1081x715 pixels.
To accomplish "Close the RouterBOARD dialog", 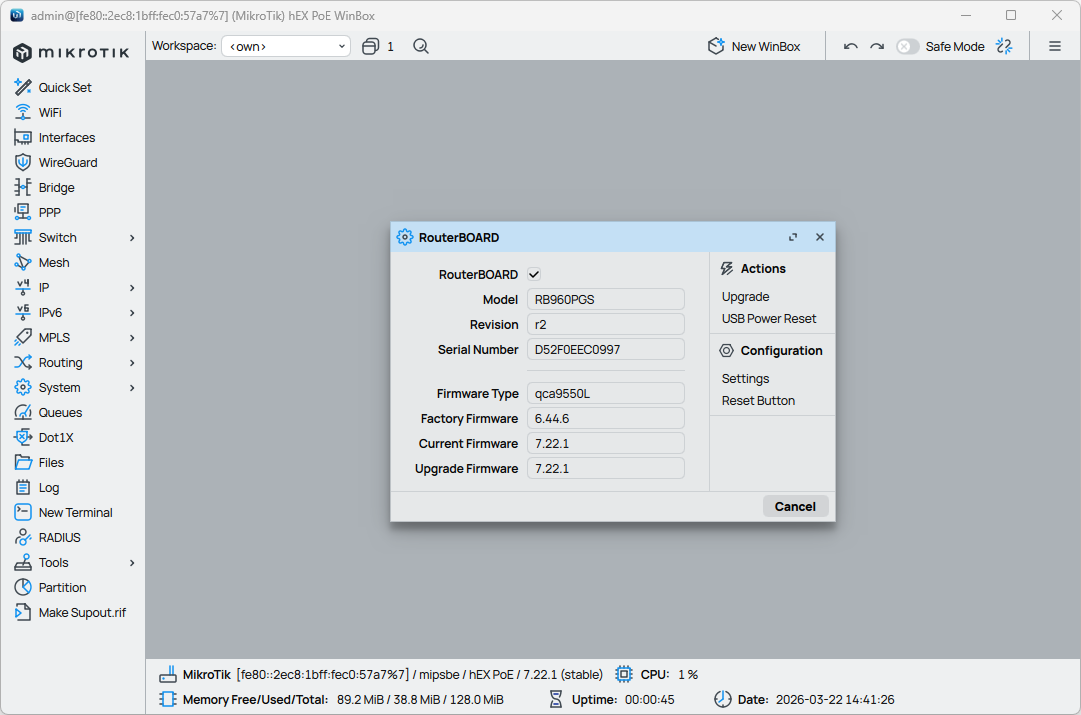I will tap(820, 237).
